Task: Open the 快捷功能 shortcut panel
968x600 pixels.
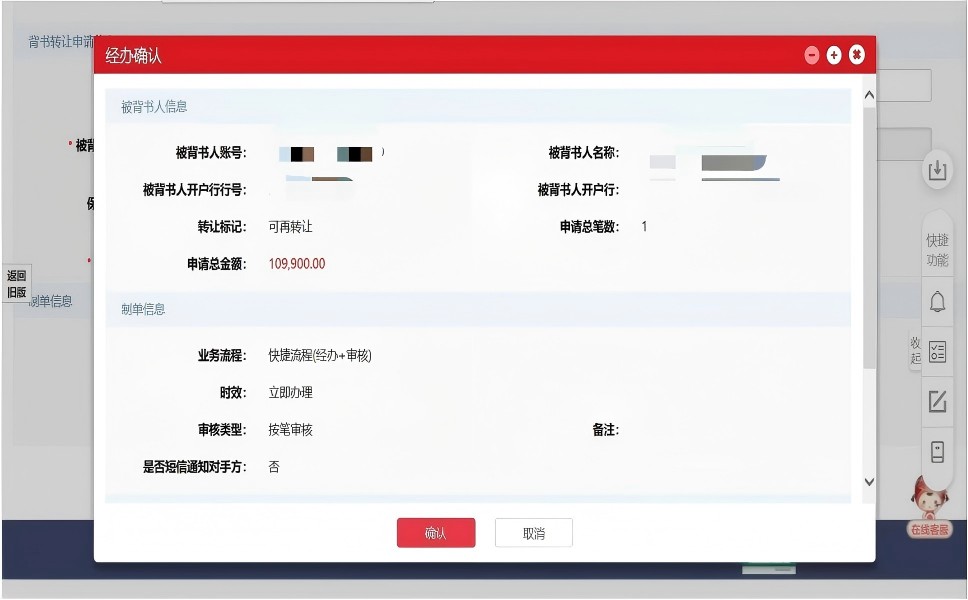Action: (937, 250)
